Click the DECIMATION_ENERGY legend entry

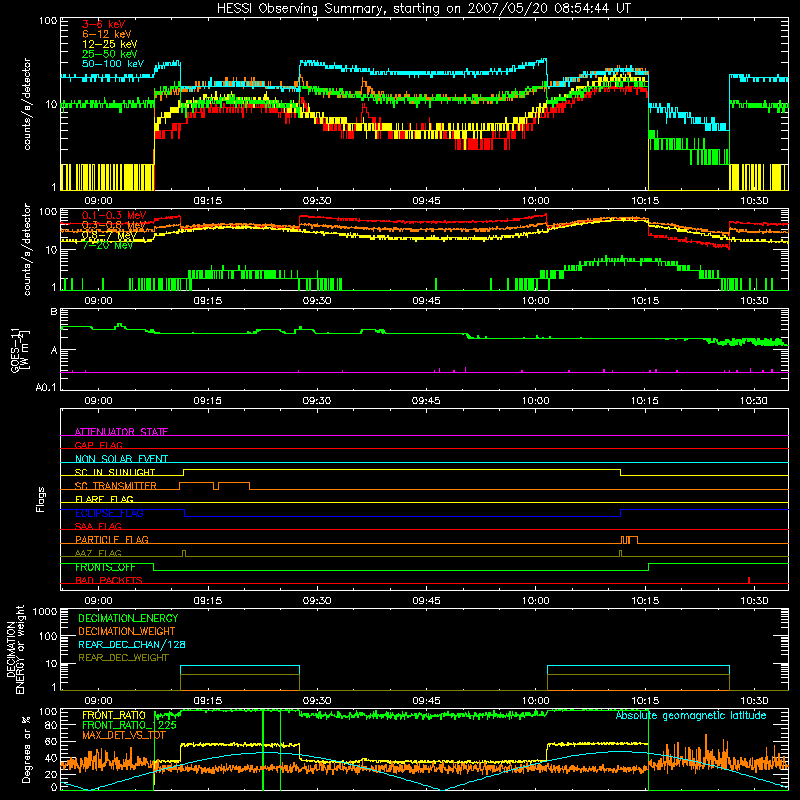[x=128, y=618]
